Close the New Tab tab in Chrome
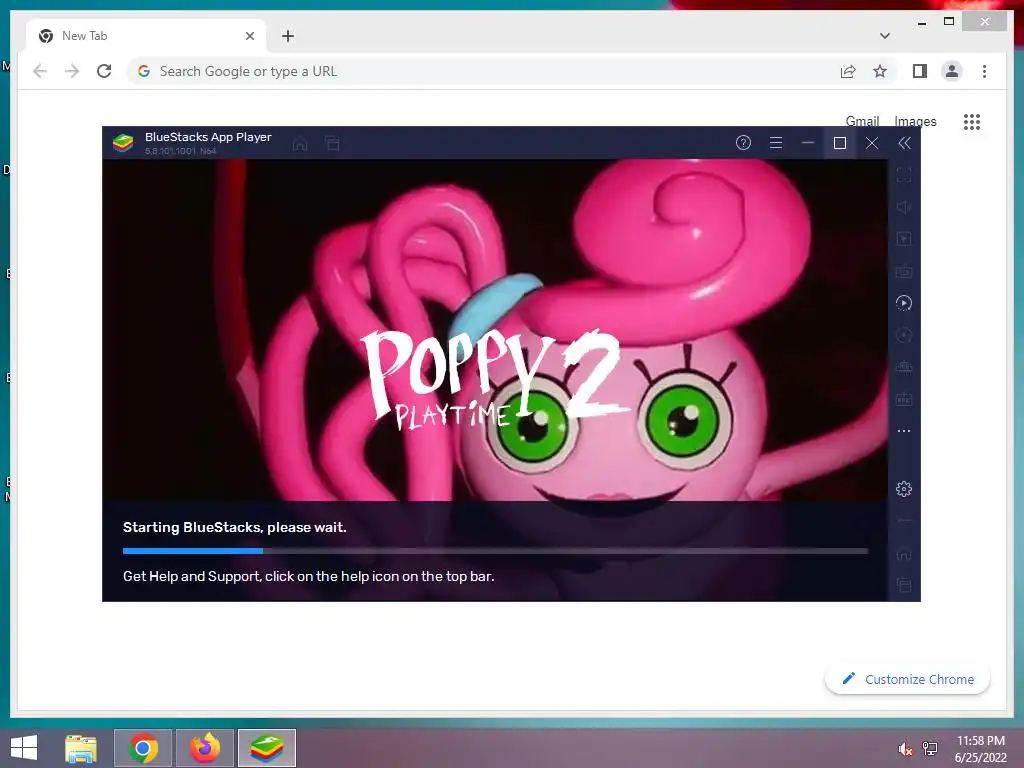Viewport: 1024px width, 768px height. (249, 36)
